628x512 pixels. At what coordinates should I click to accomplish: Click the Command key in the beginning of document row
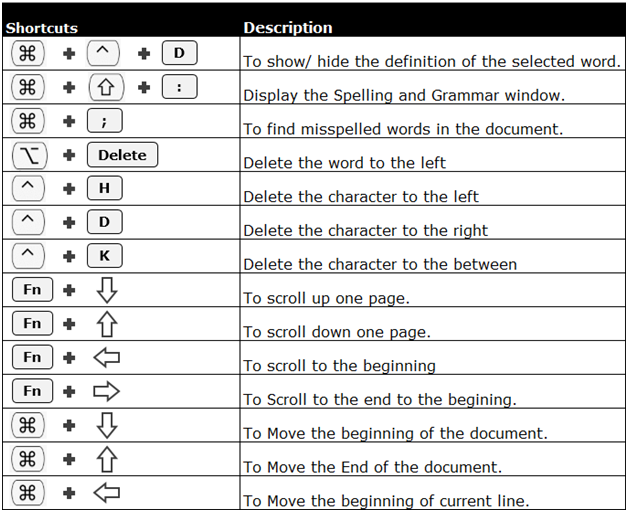coord(28,425)
